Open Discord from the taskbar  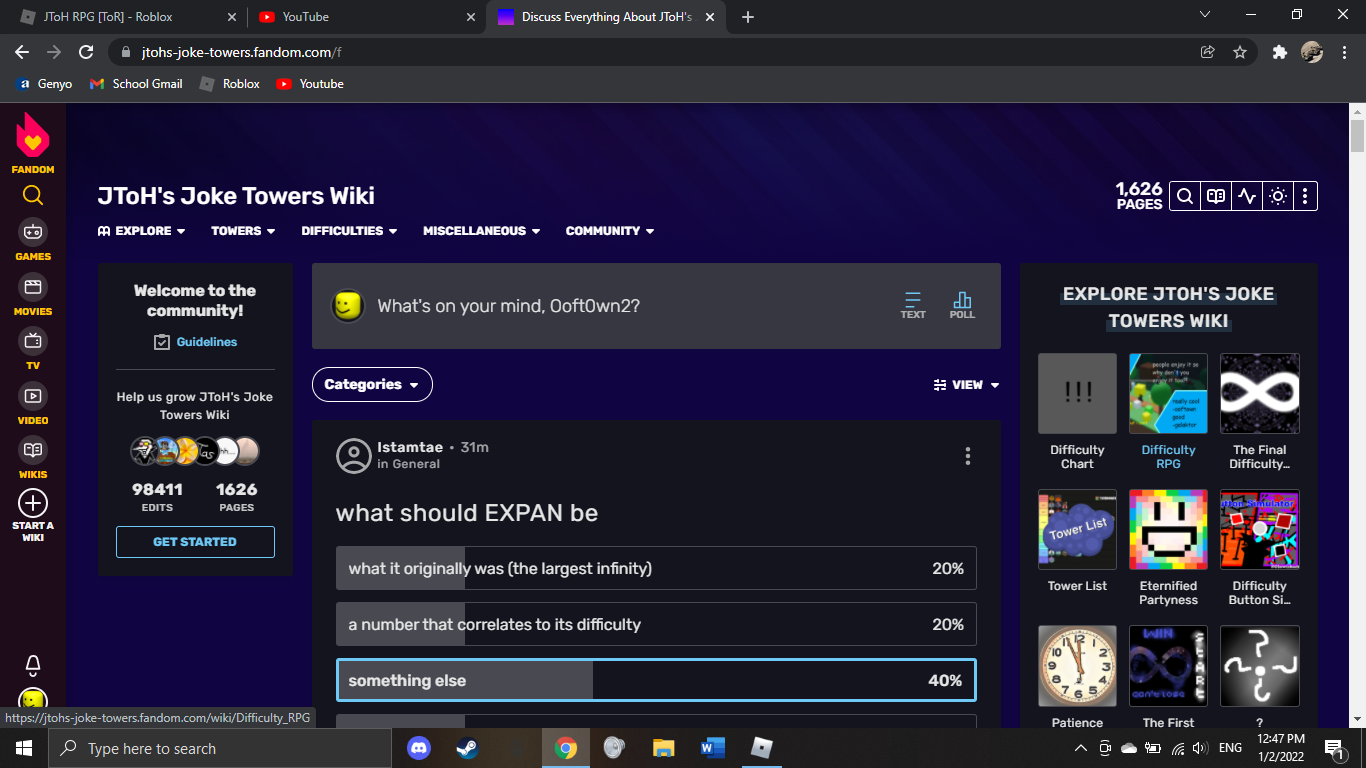tap(419, 748)
